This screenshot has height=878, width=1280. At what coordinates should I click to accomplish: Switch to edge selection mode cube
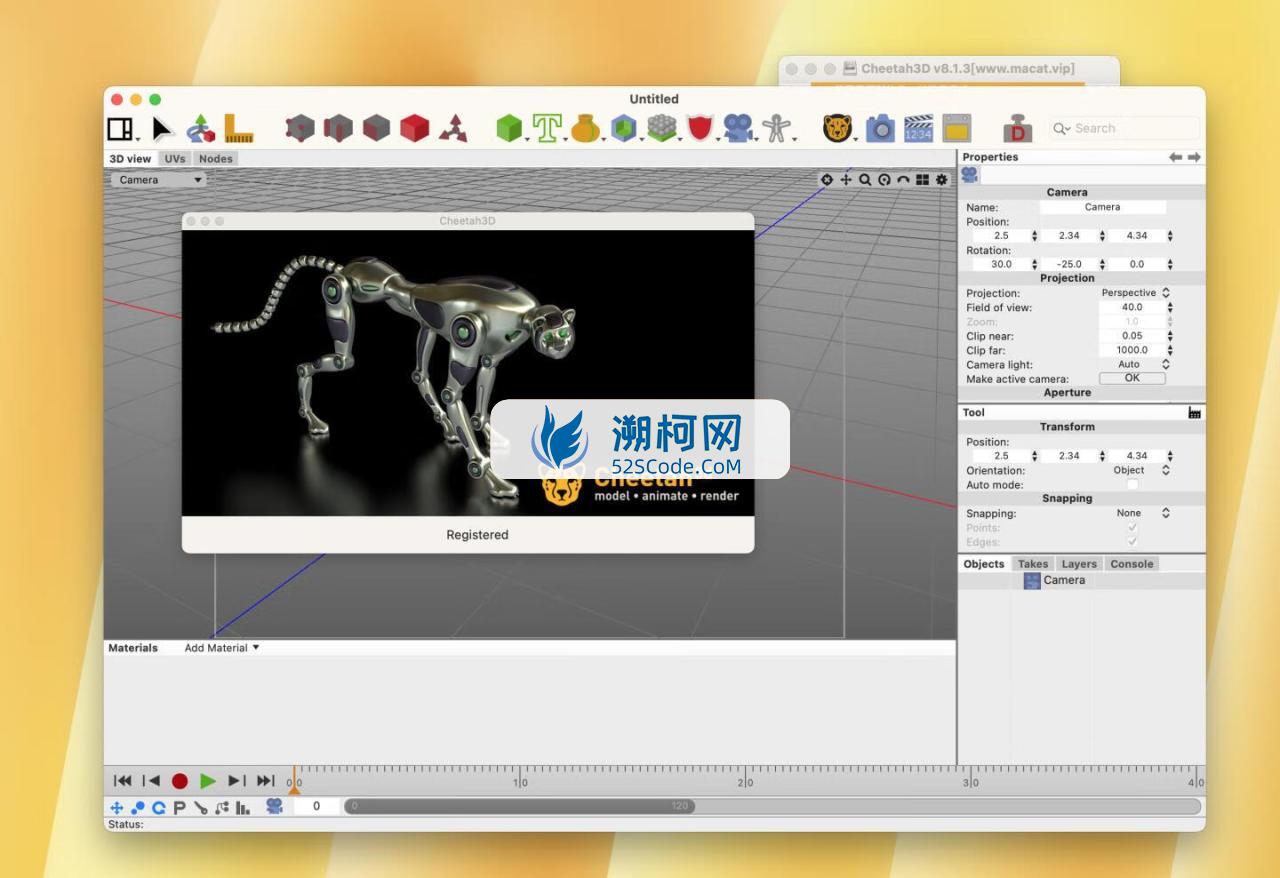tap(338, 128)
